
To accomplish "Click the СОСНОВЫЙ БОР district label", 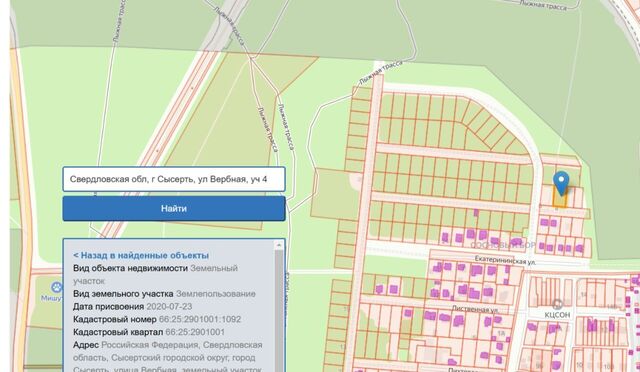I will (503, 245).
